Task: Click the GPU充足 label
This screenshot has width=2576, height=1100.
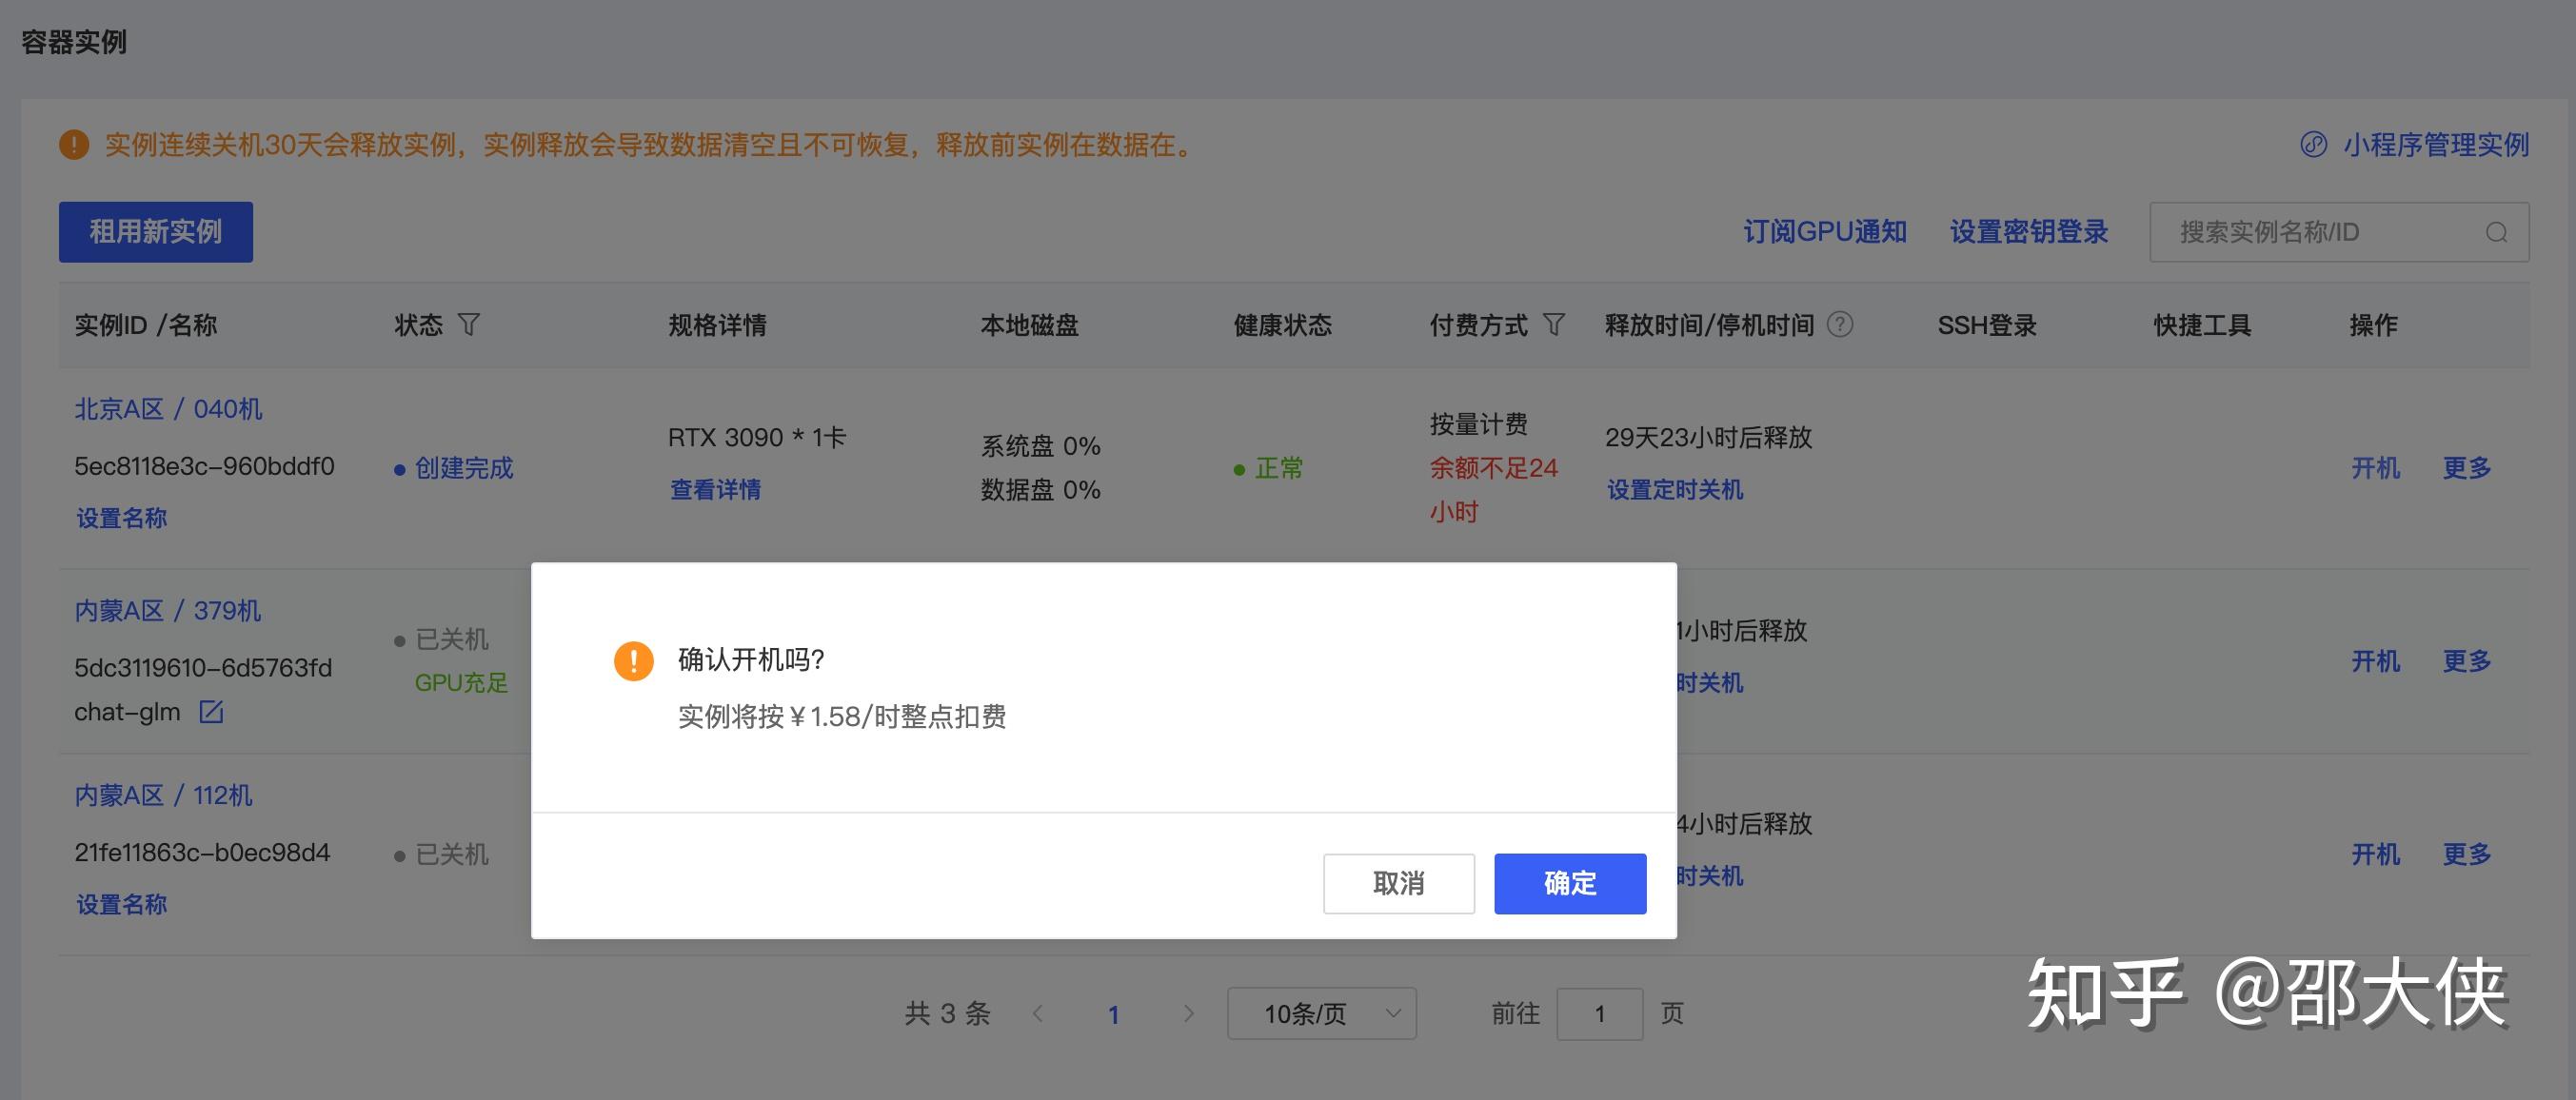Action: pos(461,683)
